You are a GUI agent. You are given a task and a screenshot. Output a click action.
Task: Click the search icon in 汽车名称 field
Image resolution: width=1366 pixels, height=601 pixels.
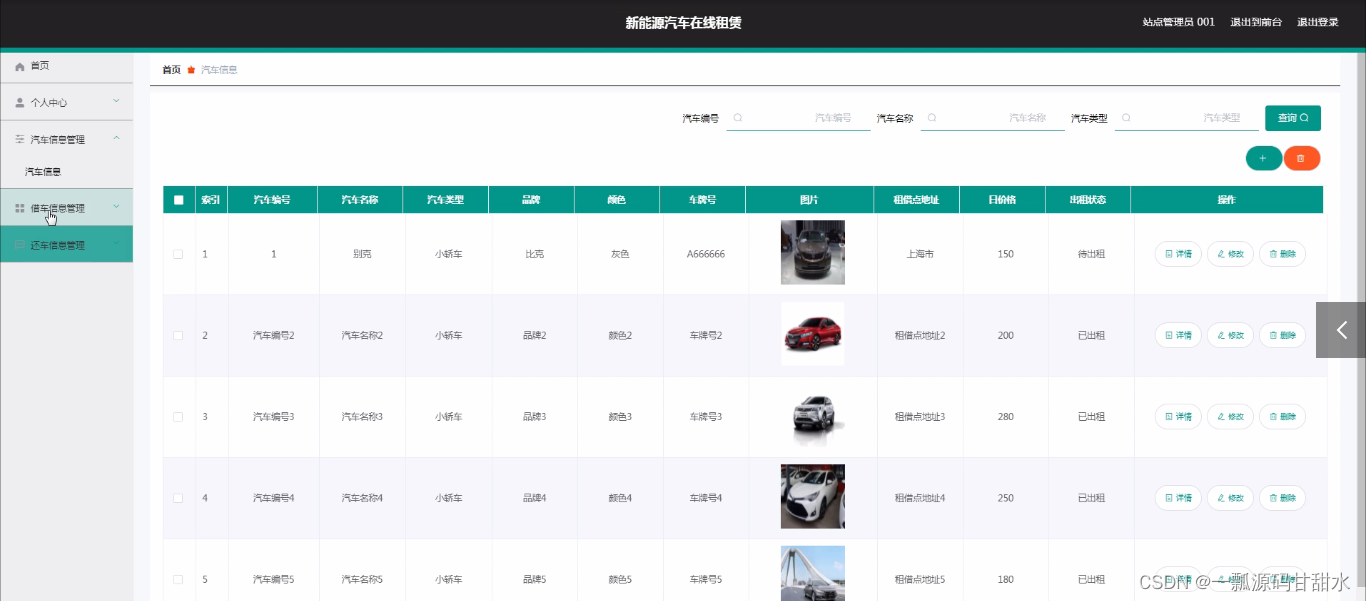[x=932, y=118]
